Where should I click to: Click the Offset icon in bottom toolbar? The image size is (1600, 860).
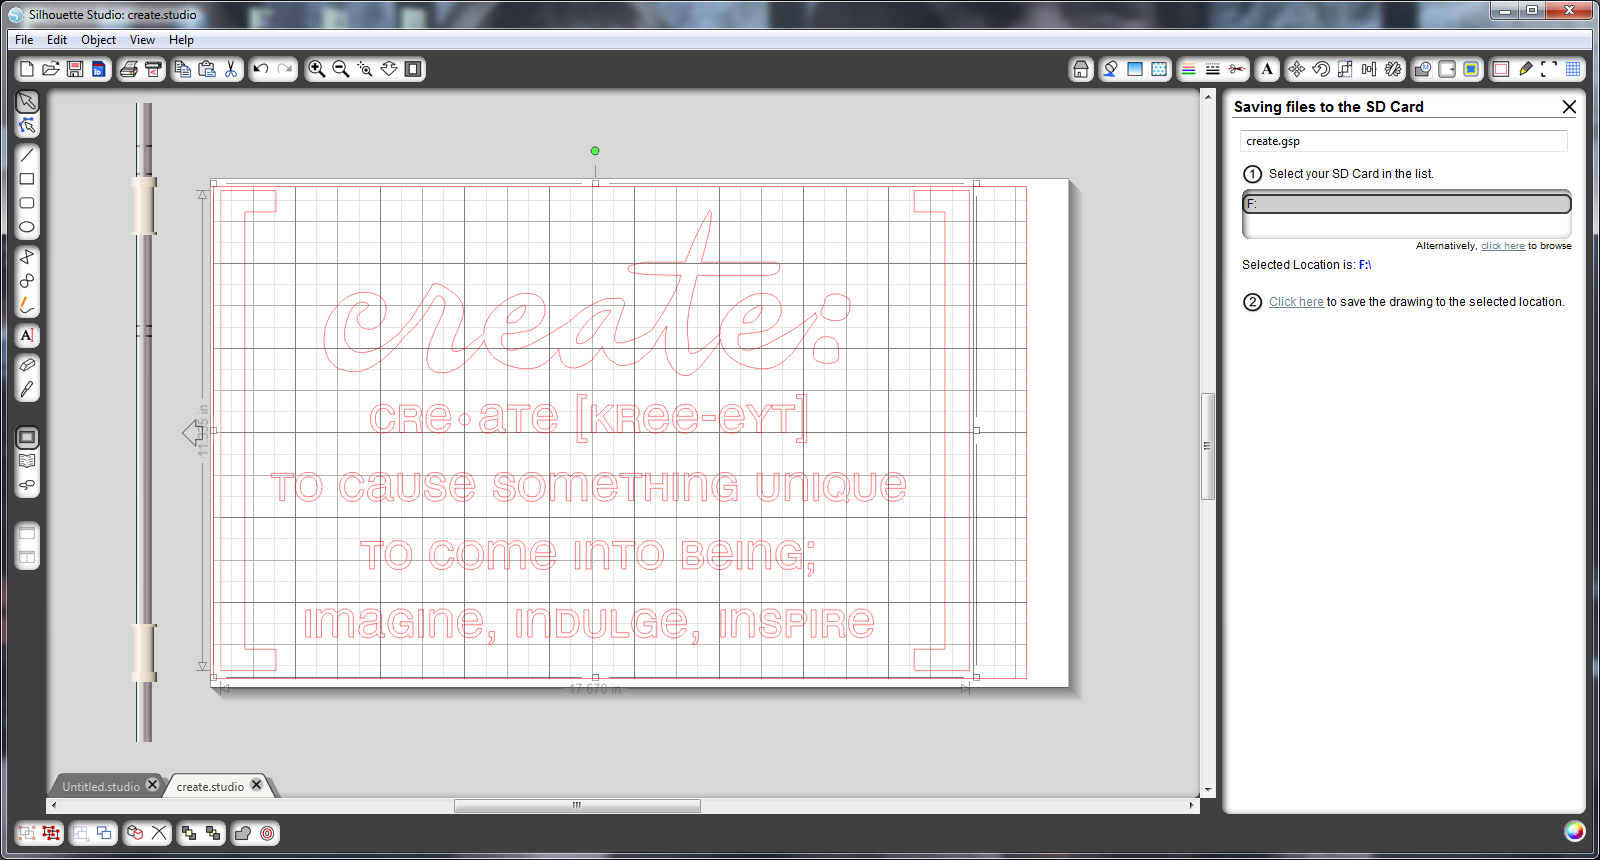click(267, 833)
